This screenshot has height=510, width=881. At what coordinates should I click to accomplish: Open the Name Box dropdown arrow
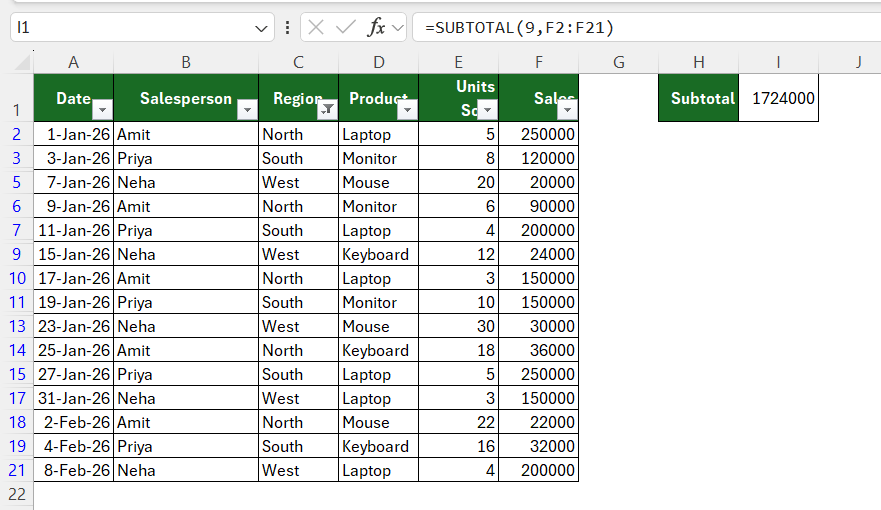pos(261,28)
